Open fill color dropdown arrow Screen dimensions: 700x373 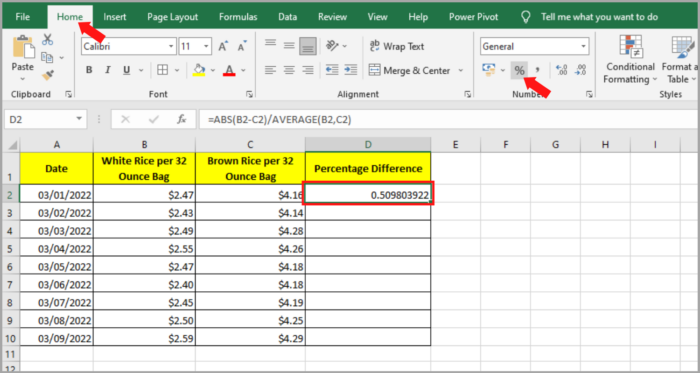pyautogui.click(x=212, y=70)
